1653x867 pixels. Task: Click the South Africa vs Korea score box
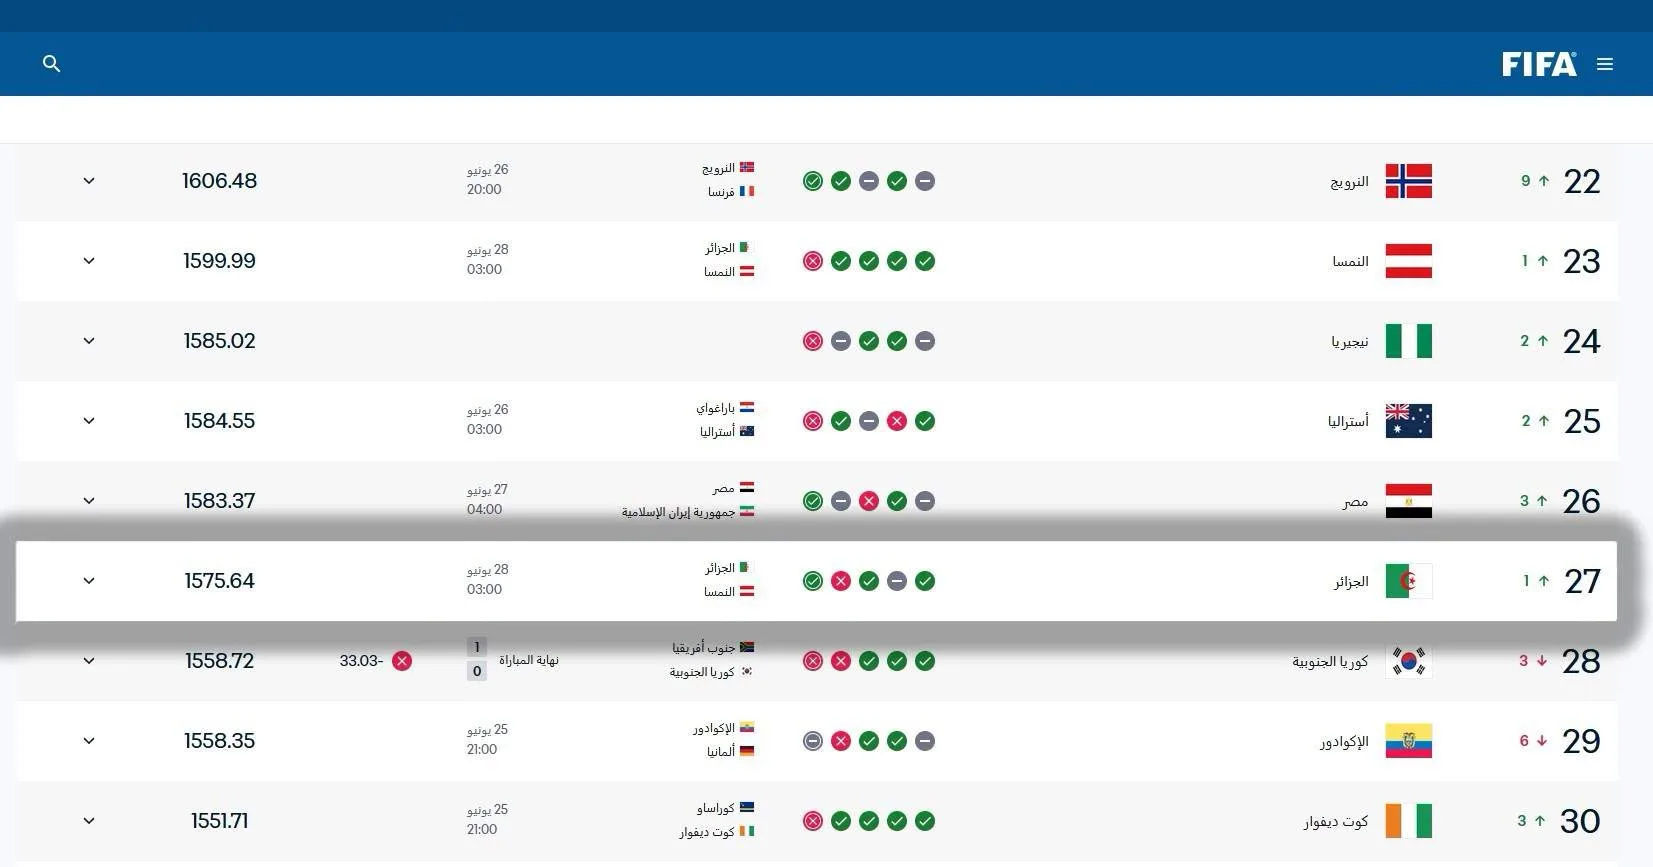477,659
